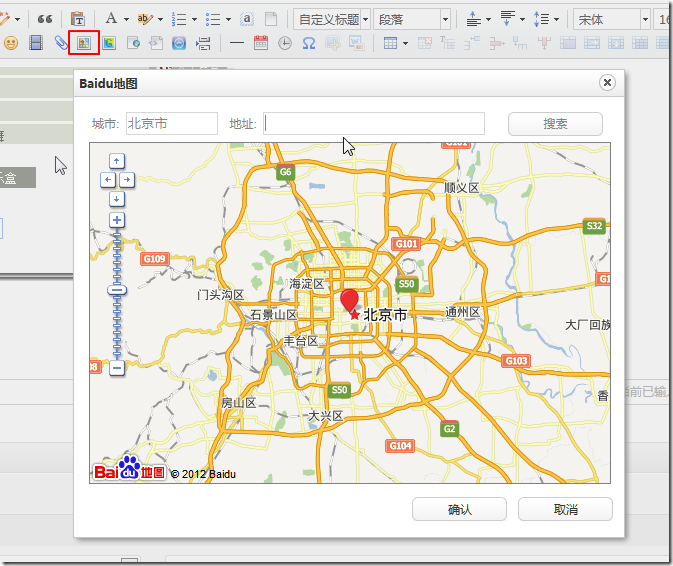Open the line height spacing dropdown
673x566 pixels.
pyautogui.click(x=556, y=20)
